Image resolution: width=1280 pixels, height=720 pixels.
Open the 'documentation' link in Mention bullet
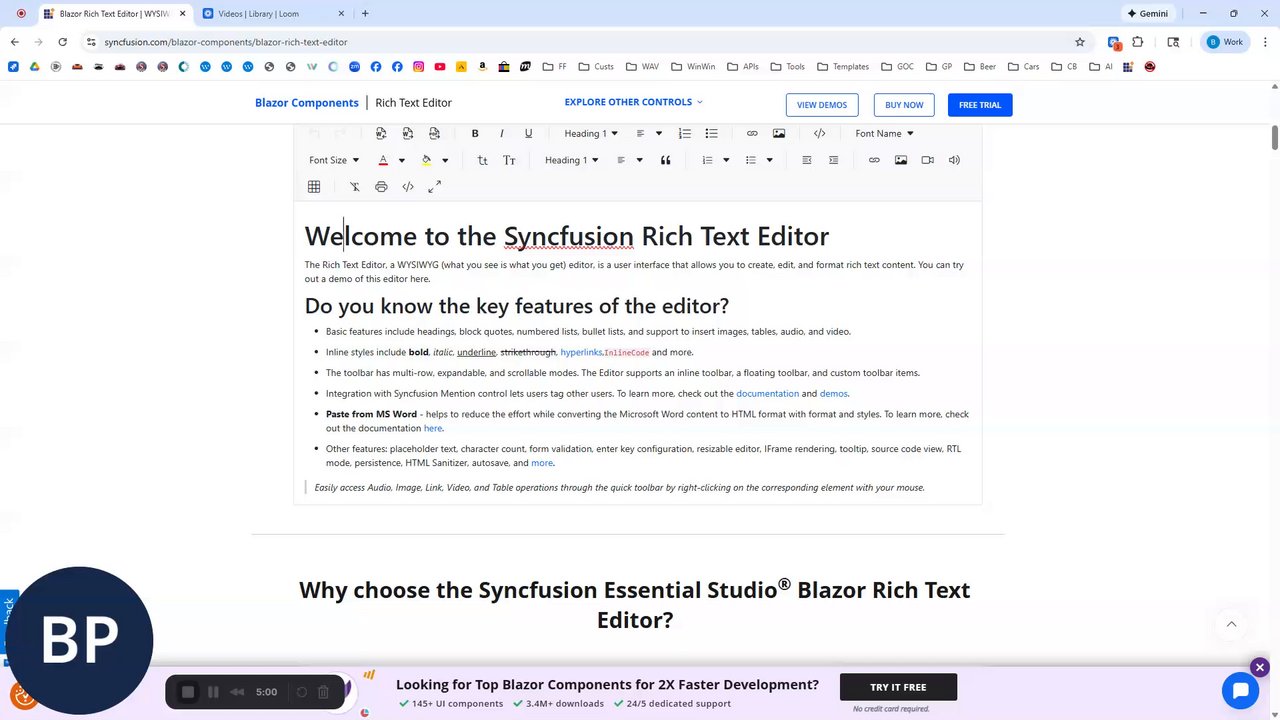pos(767,394)
